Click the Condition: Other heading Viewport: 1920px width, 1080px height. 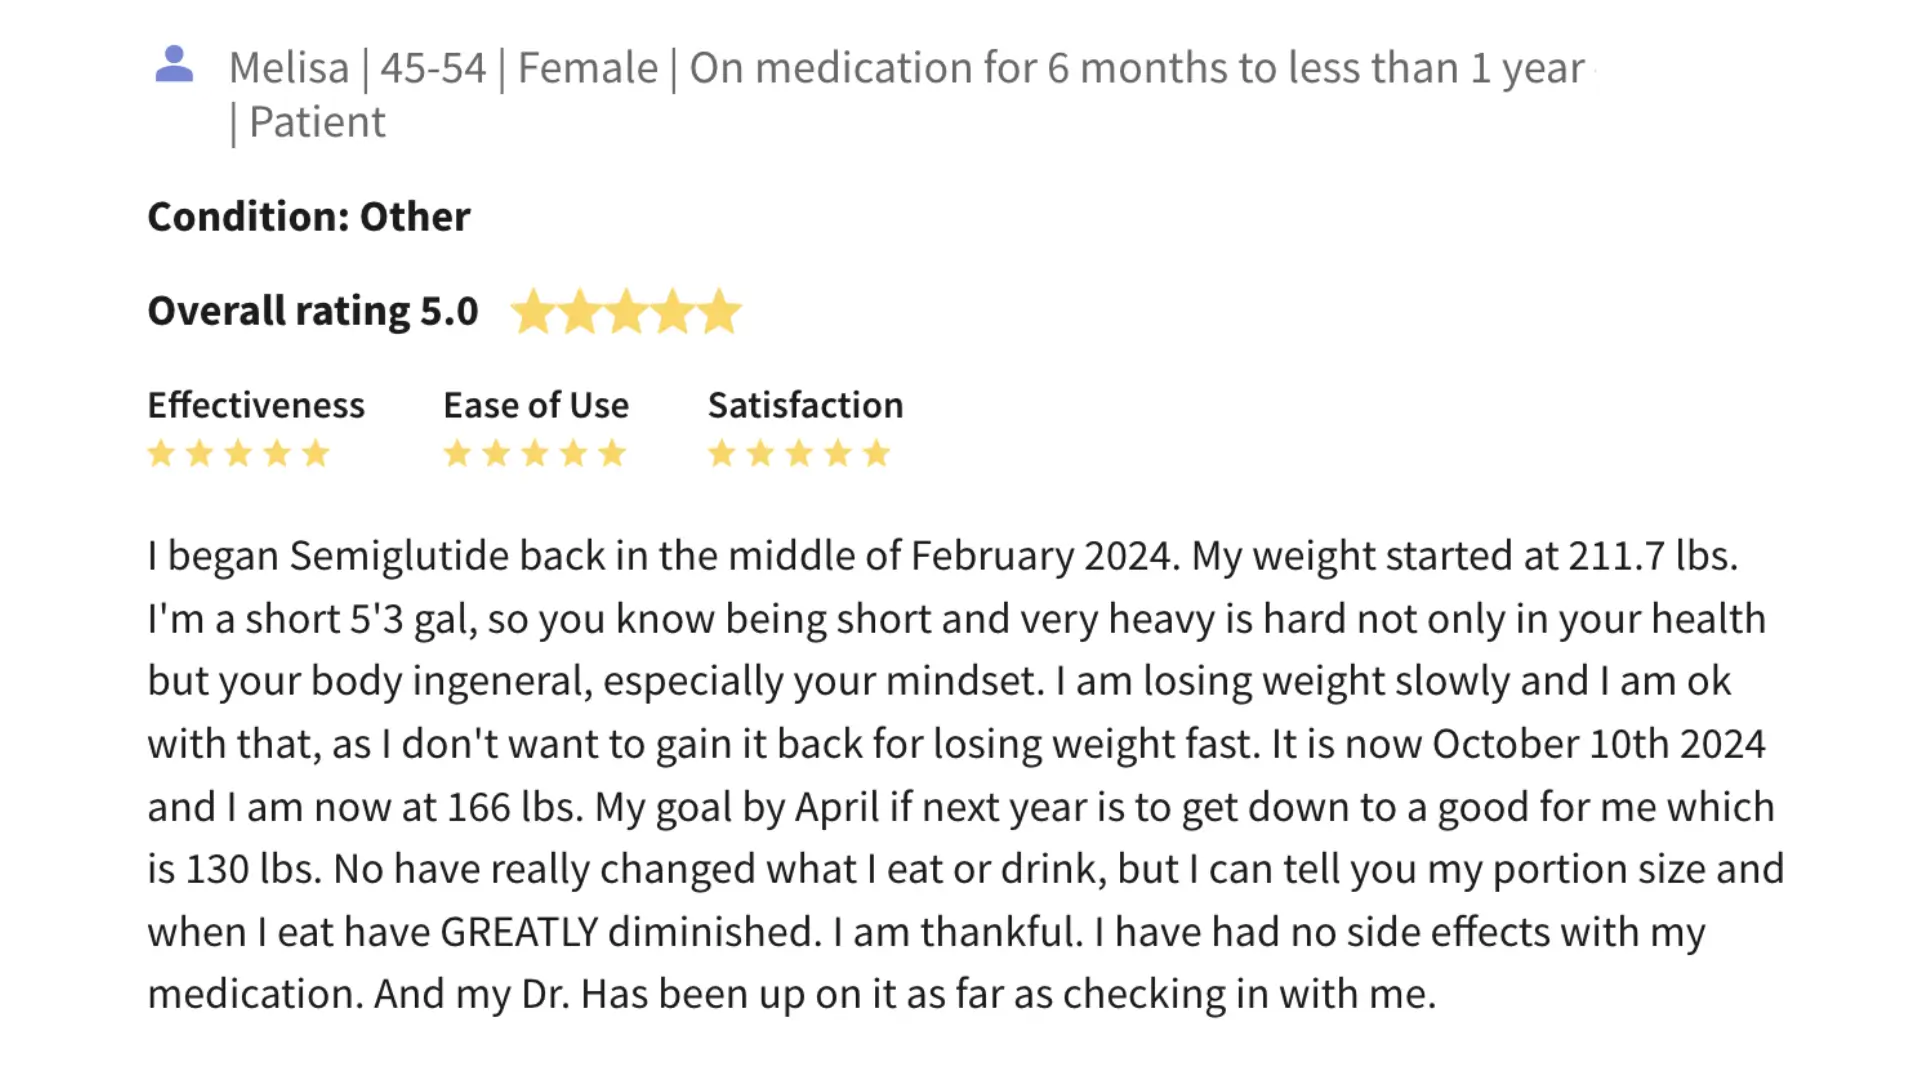[308, 217]
